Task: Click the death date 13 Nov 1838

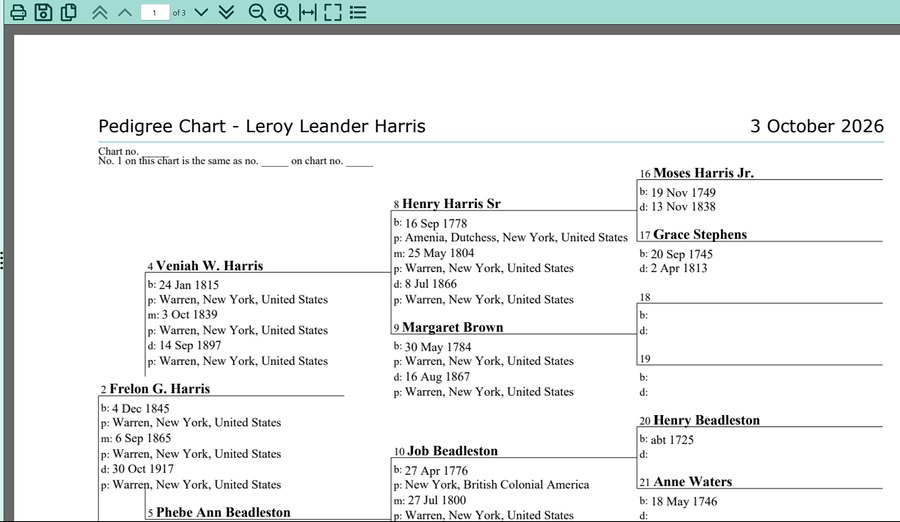Action: click(683, 207)
